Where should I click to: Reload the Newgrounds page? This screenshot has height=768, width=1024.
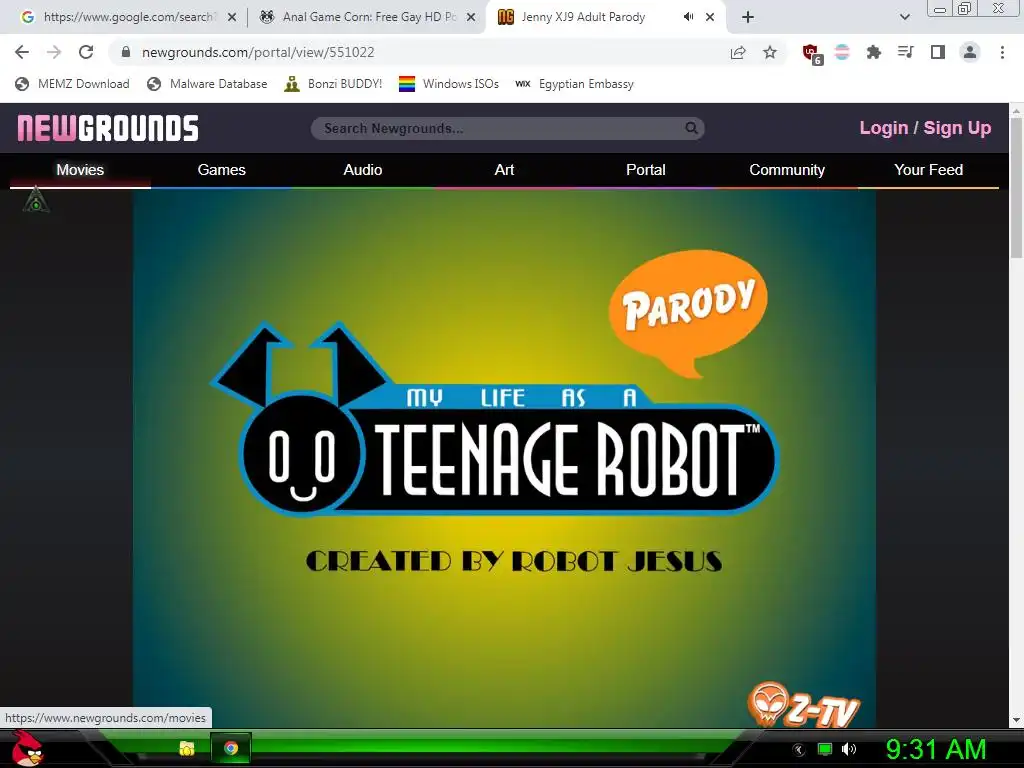point(86,52)
